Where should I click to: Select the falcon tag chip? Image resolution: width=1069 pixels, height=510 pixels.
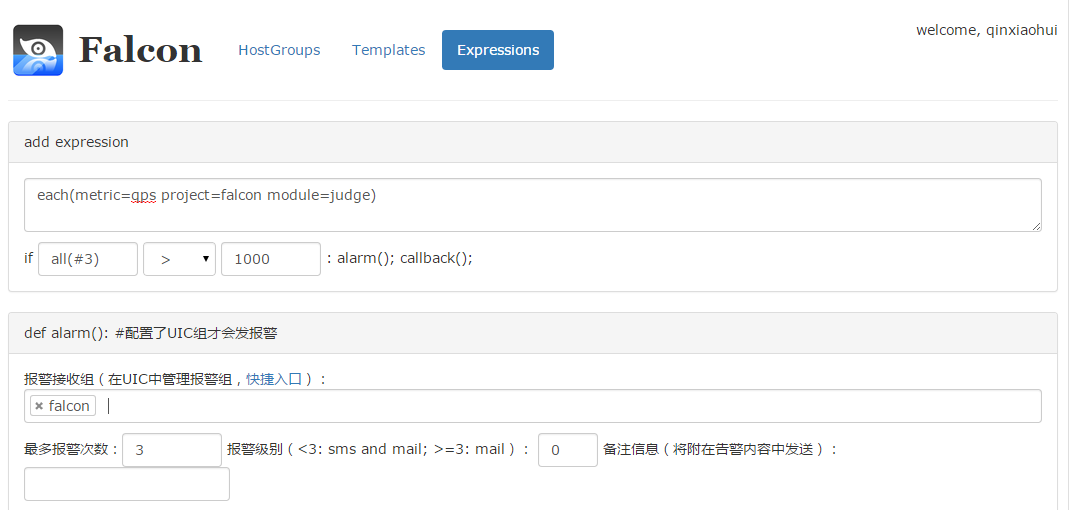point(69,406)
